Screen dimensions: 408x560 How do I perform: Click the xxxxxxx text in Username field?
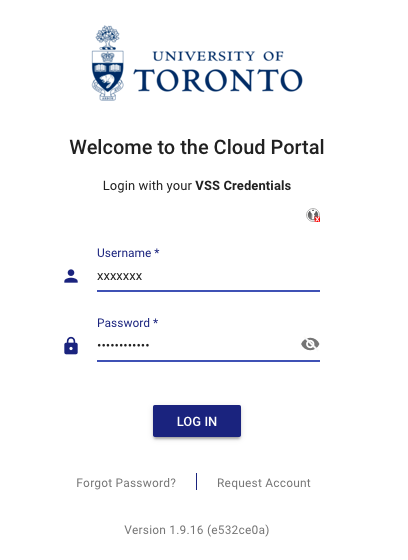click(120, 276)
